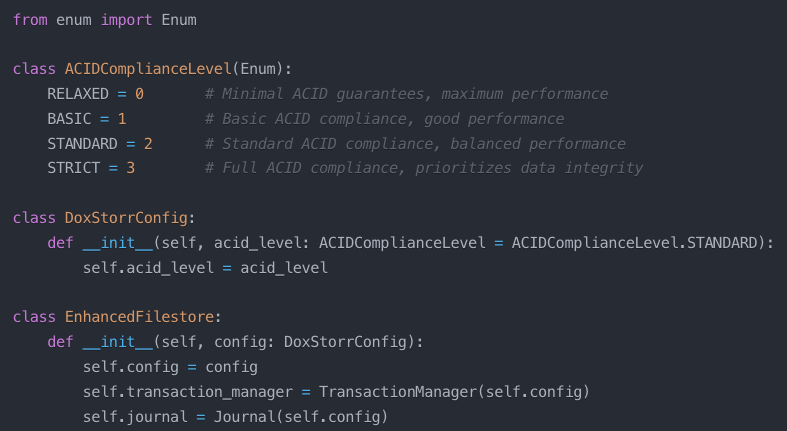The height and width of the screenshot is (431, 787).
Task: Click the ACIDComplianceLevel class name in its definition
Action: tap(148, 69)
